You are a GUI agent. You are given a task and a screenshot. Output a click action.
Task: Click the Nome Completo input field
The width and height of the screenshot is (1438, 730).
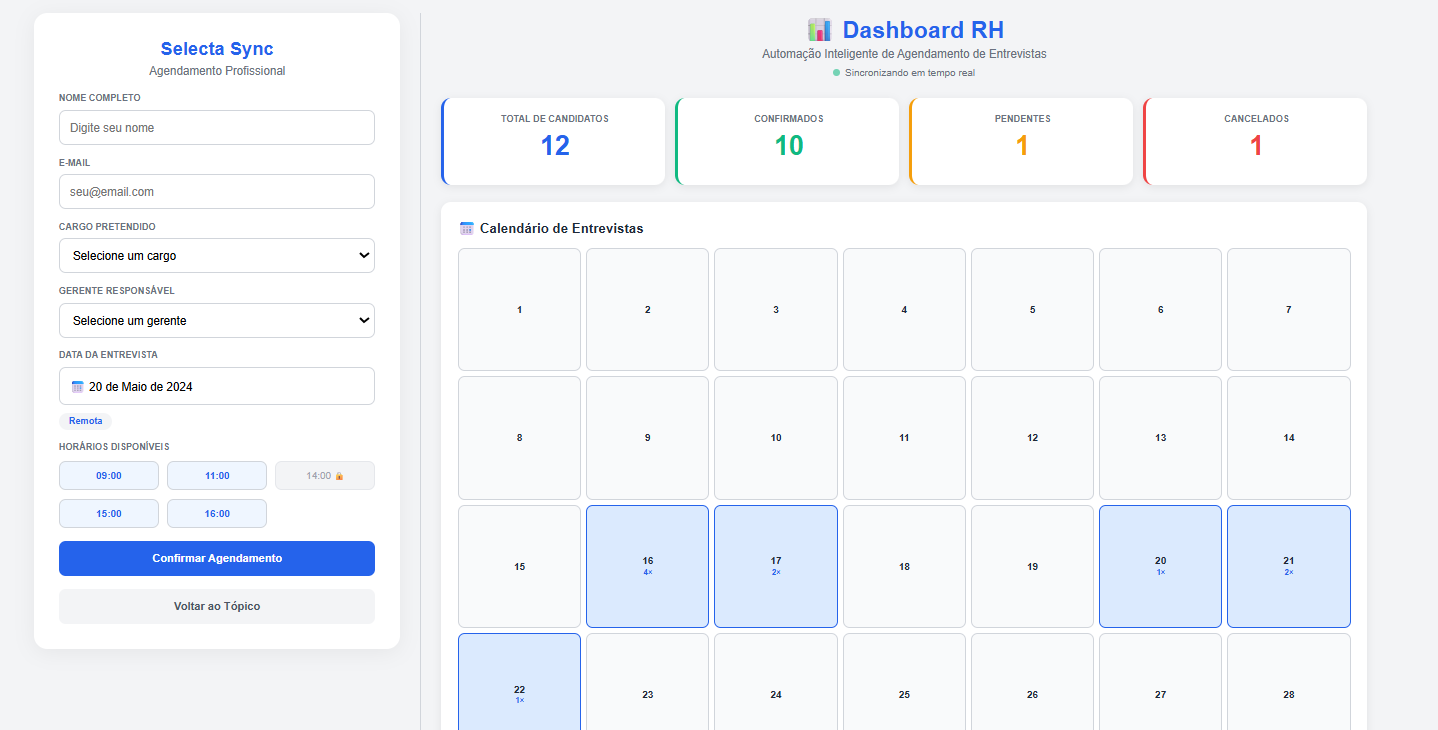(217, 128)
